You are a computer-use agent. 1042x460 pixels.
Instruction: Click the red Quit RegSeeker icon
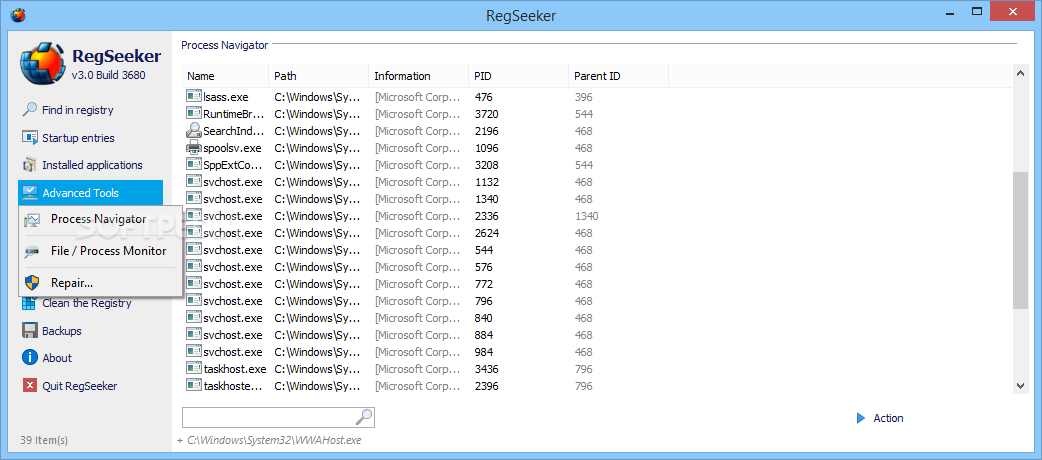[x=30, y=386]
